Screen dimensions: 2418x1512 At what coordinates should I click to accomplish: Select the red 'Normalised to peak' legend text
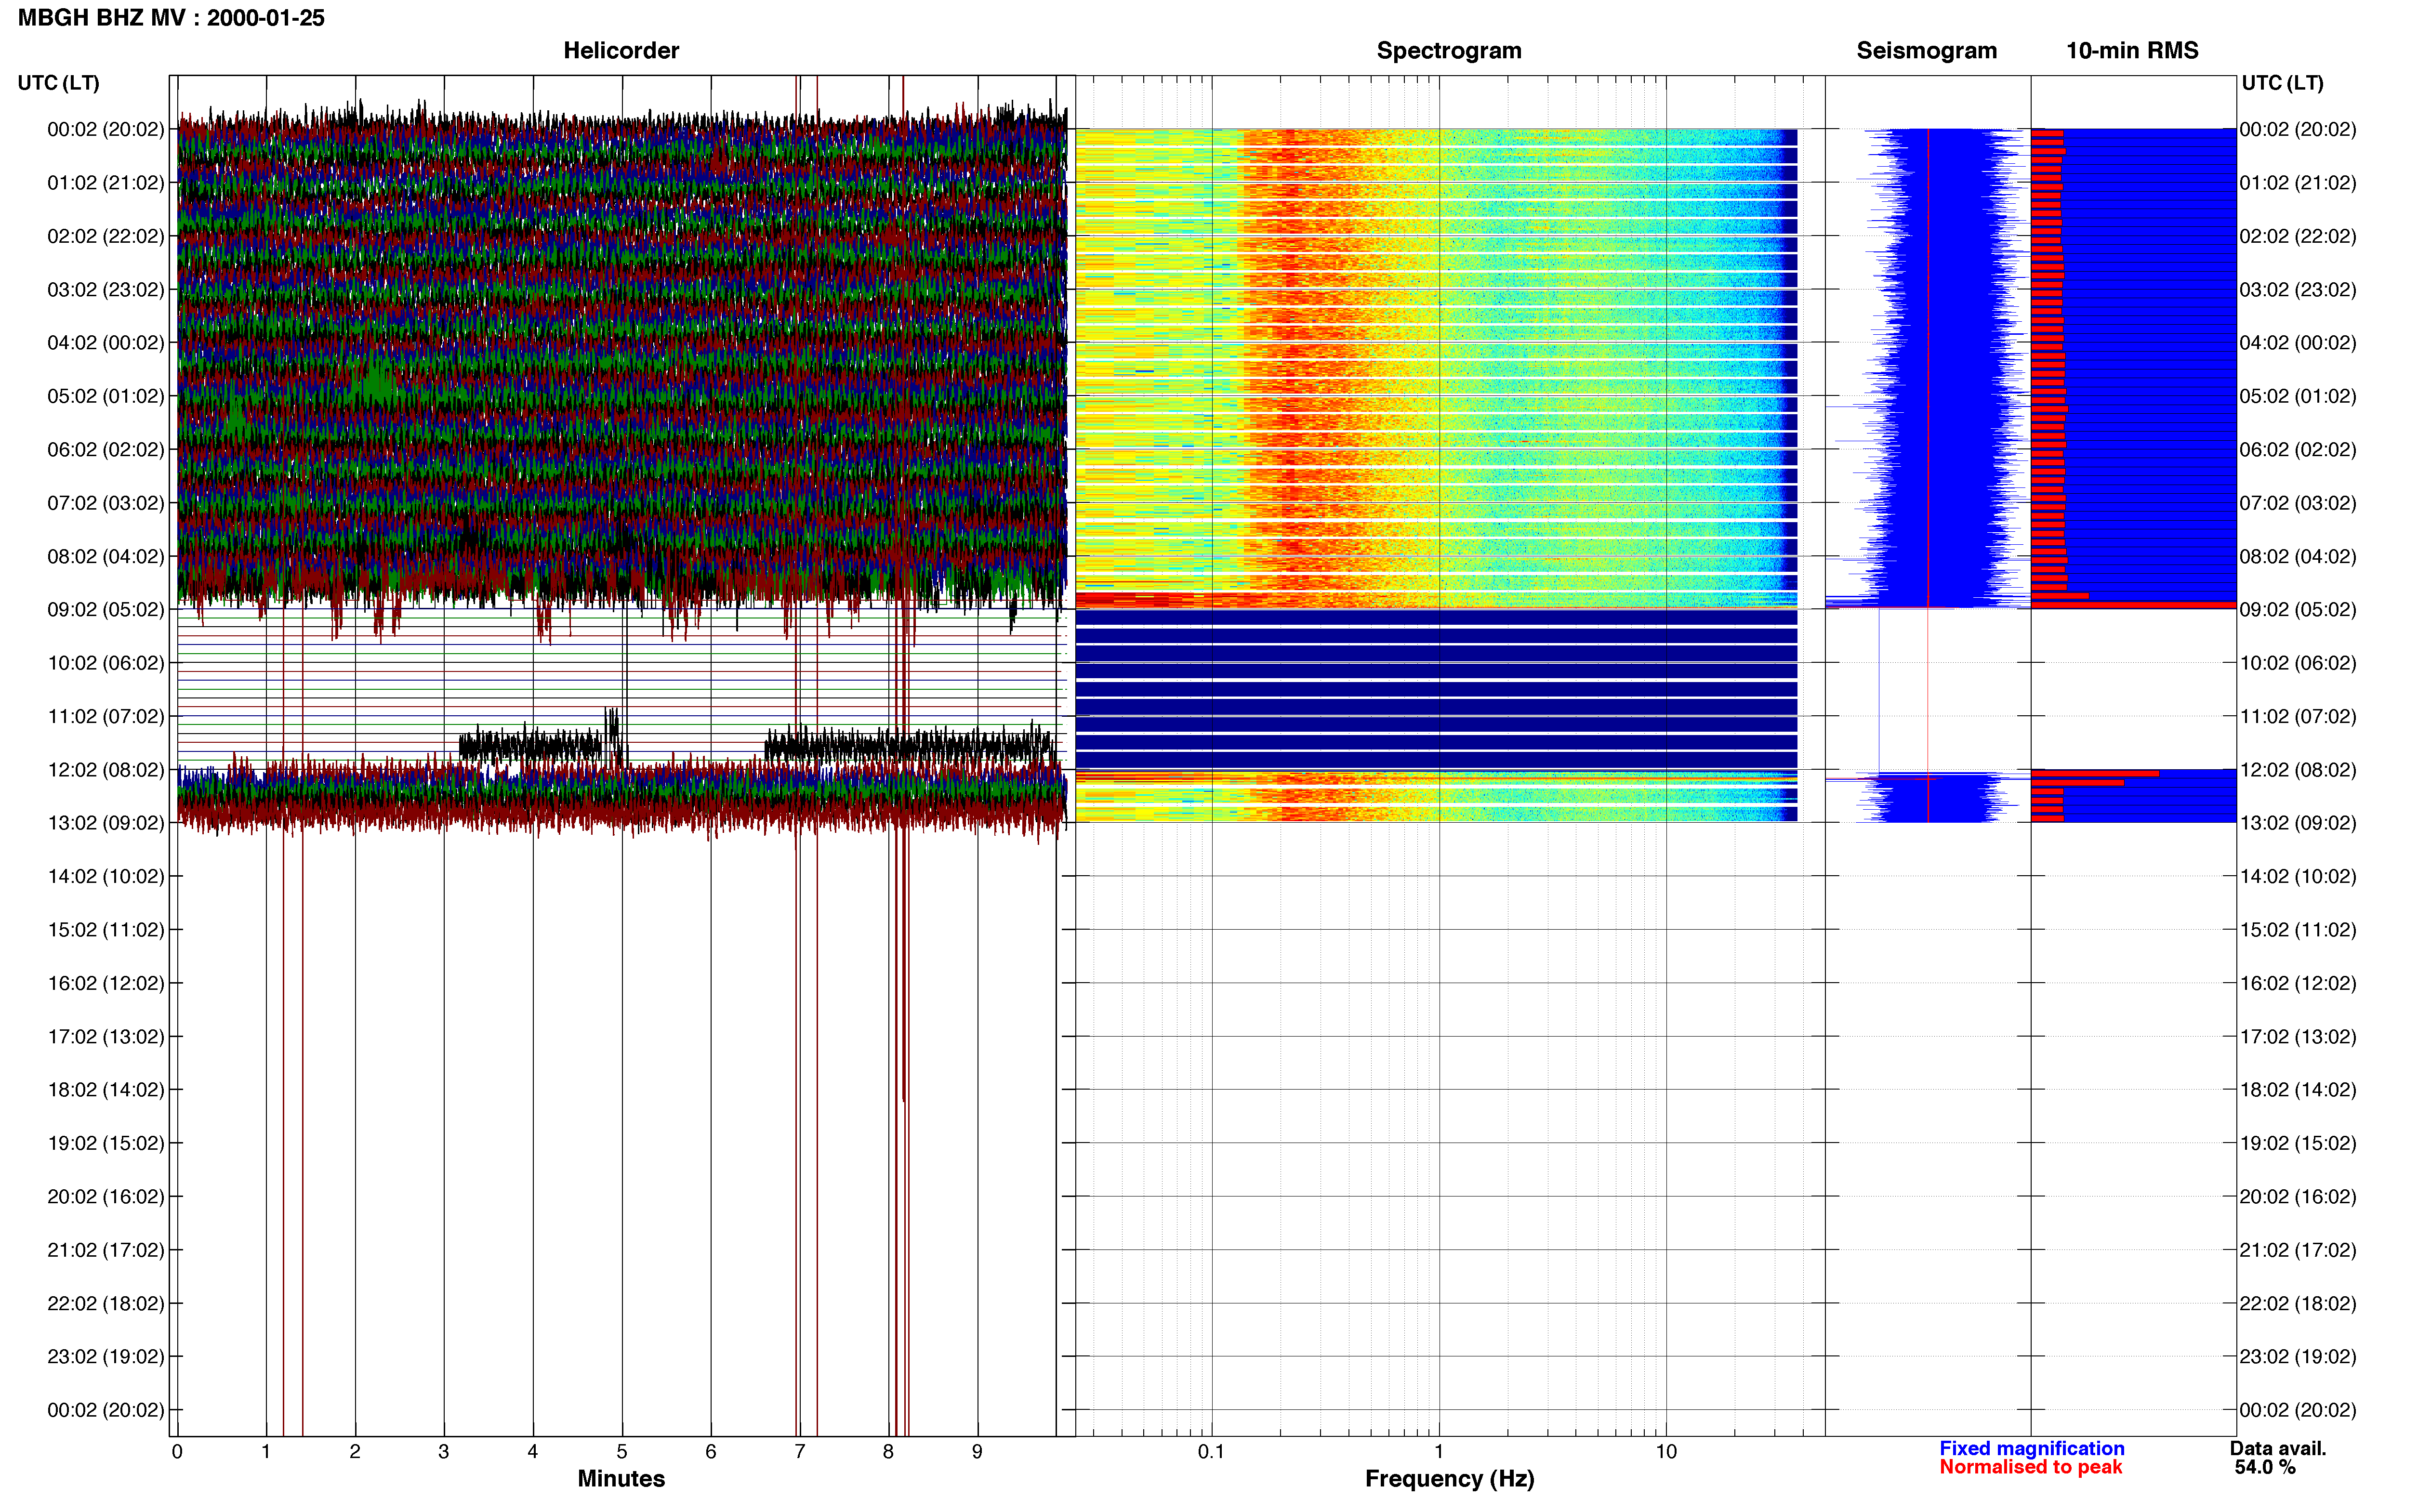tap(2030, 1467)
